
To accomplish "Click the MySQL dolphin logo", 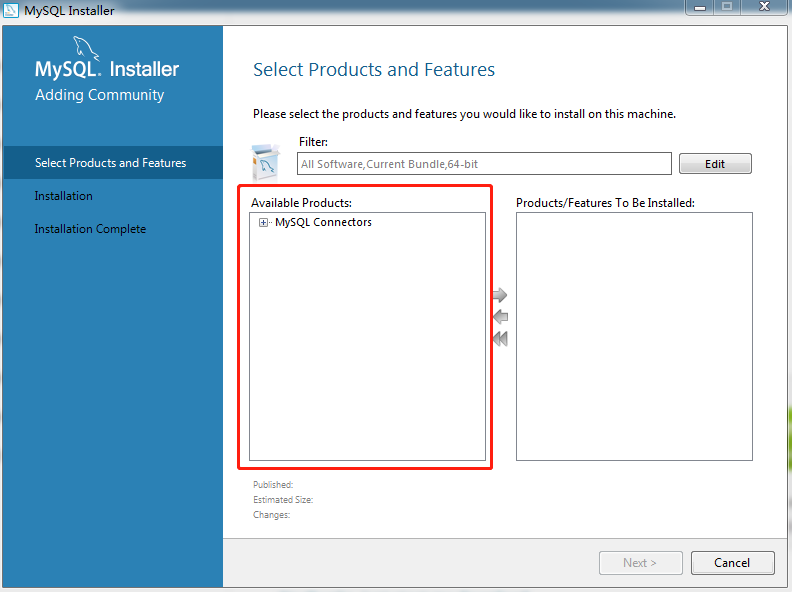I will coord(86,48).
